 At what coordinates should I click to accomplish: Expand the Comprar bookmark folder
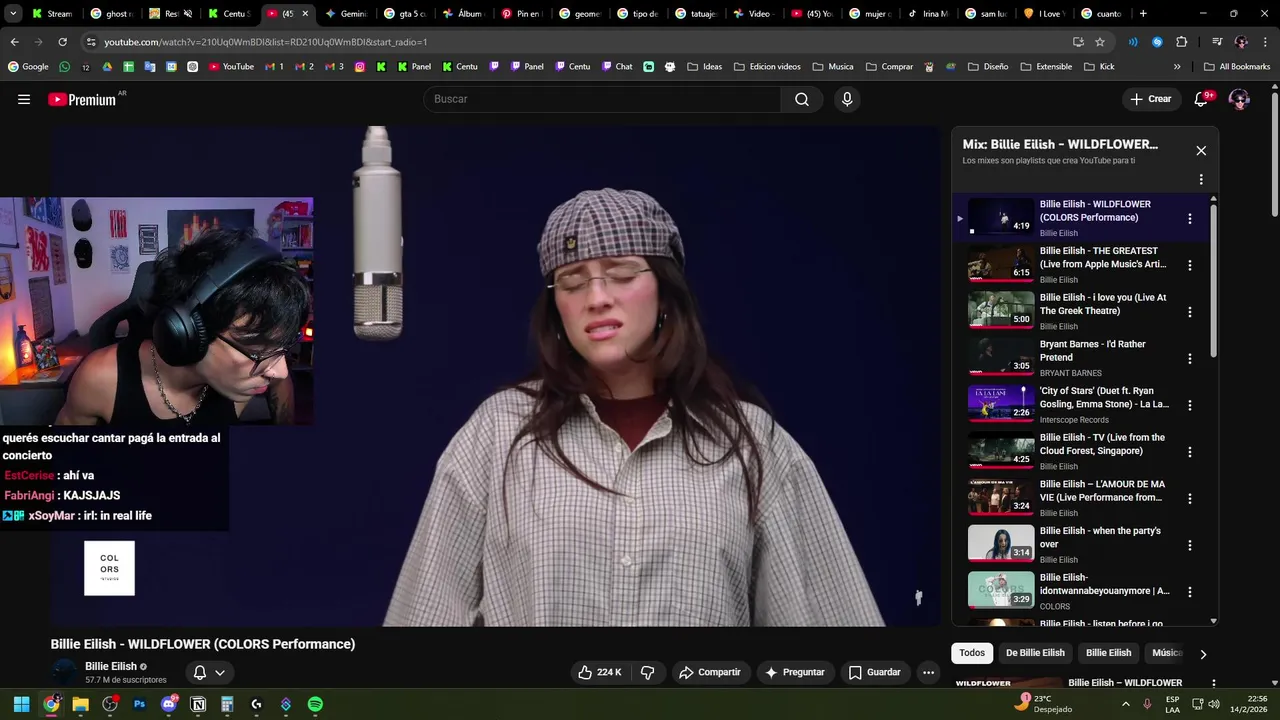[889, 67]
